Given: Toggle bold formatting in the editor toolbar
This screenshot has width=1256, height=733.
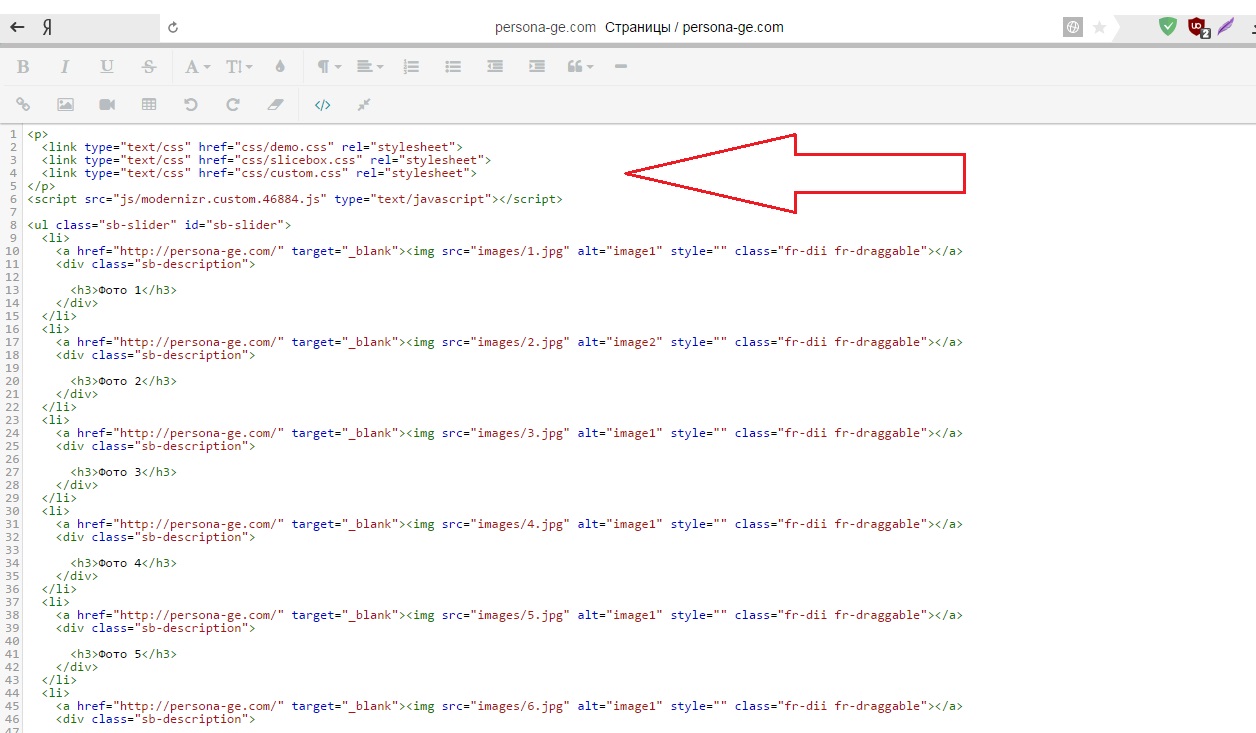Looking at the screenshot, I should [x=23, y=67].
